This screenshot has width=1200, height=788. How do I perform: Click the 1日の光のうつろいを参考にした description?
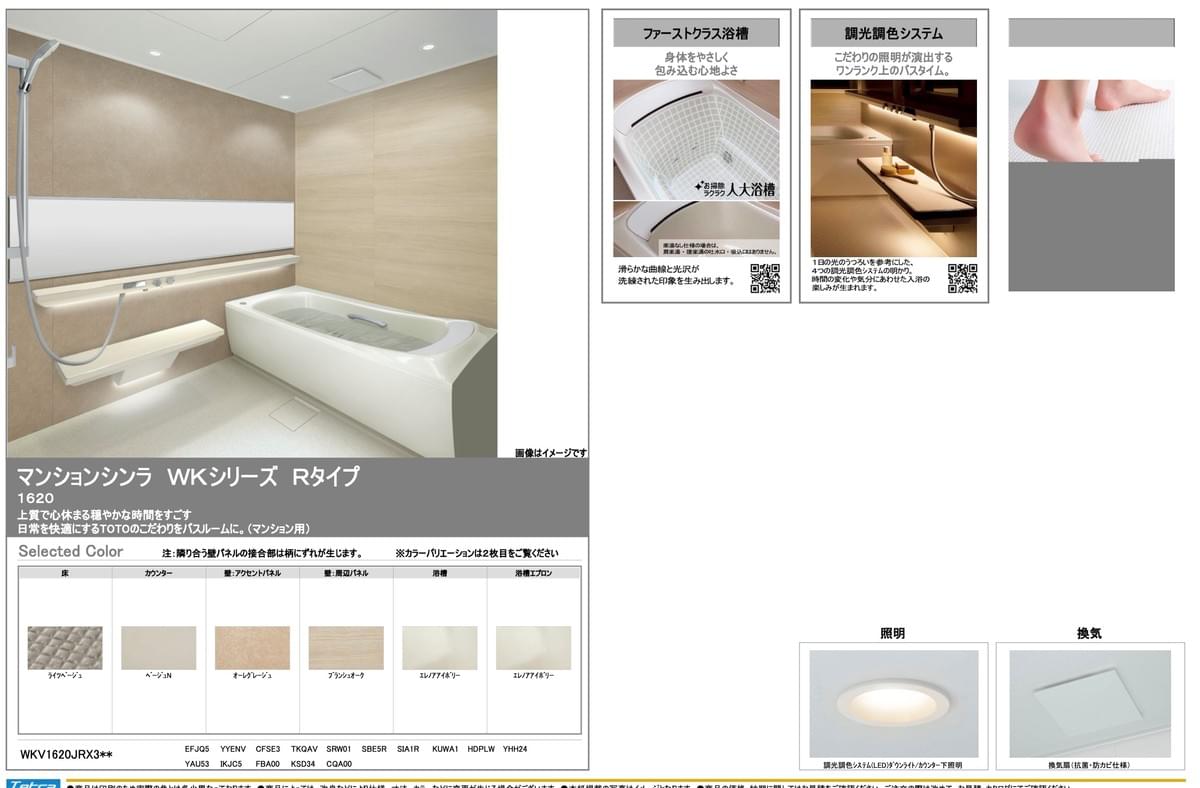click(x=871, y=275)
